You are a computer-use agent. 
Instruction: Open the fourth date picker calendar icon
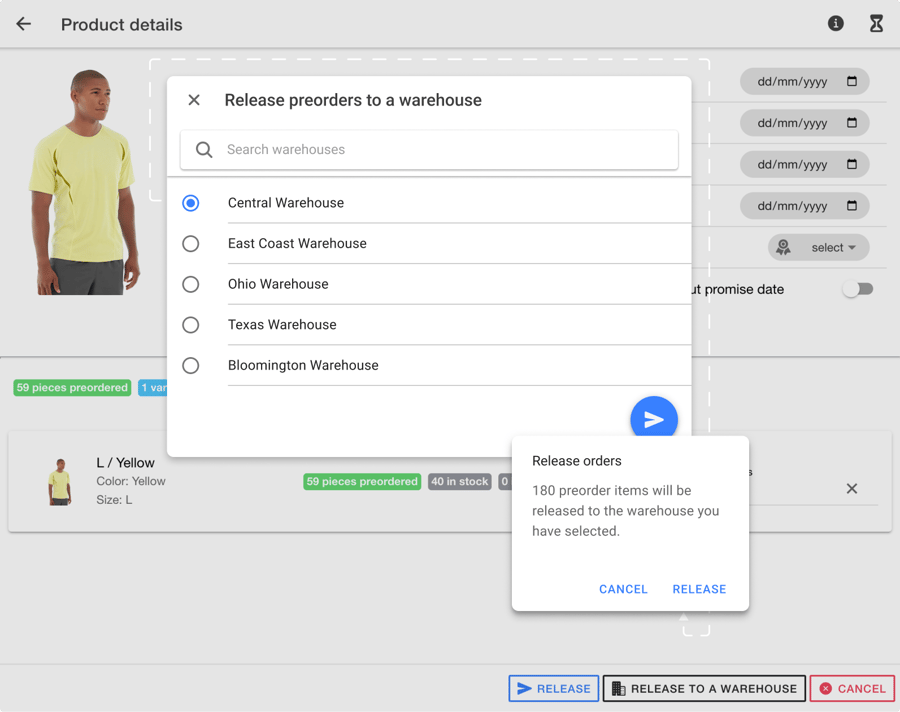pyautogui.click(x=852, y=206)
